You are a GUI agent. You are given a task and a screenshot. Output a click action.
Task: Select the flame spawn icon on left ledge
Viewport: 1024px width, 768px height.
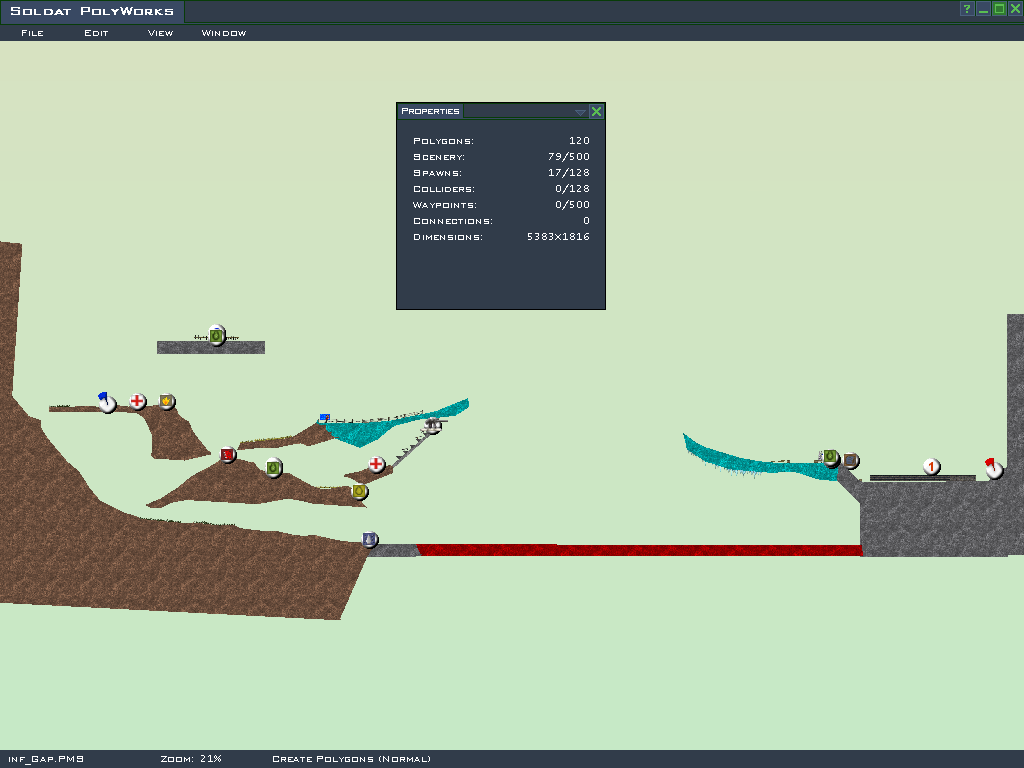(167, 402)
